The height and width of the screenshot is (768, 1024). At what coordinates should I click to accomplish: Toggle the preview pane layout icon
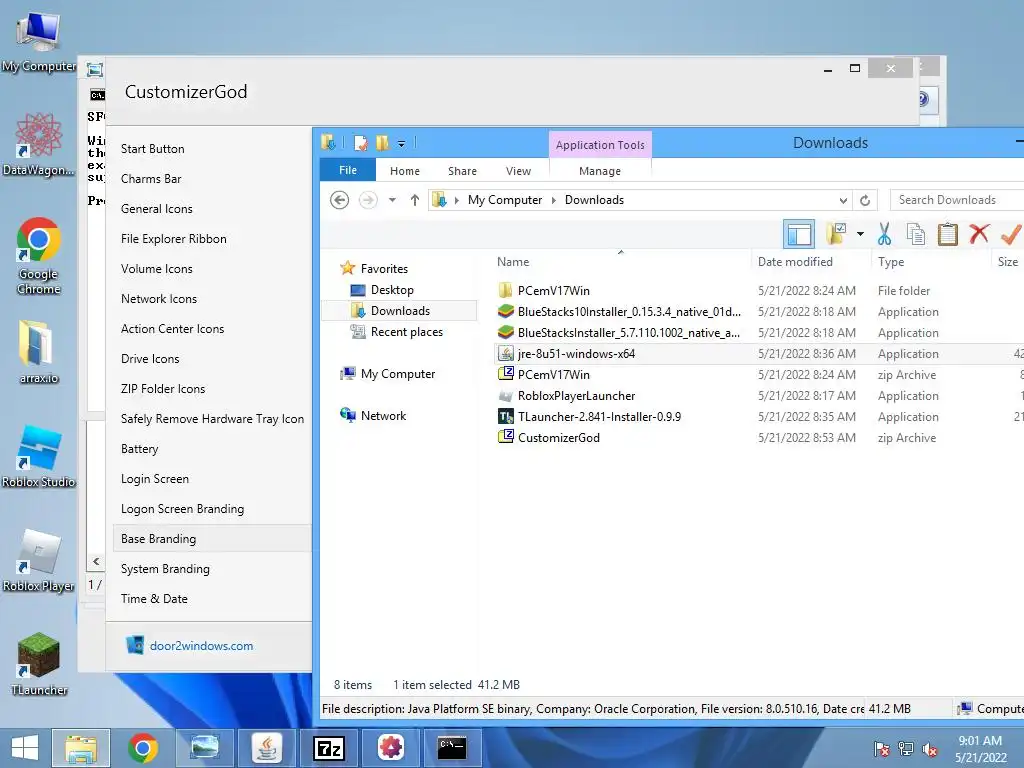point(799,234)
